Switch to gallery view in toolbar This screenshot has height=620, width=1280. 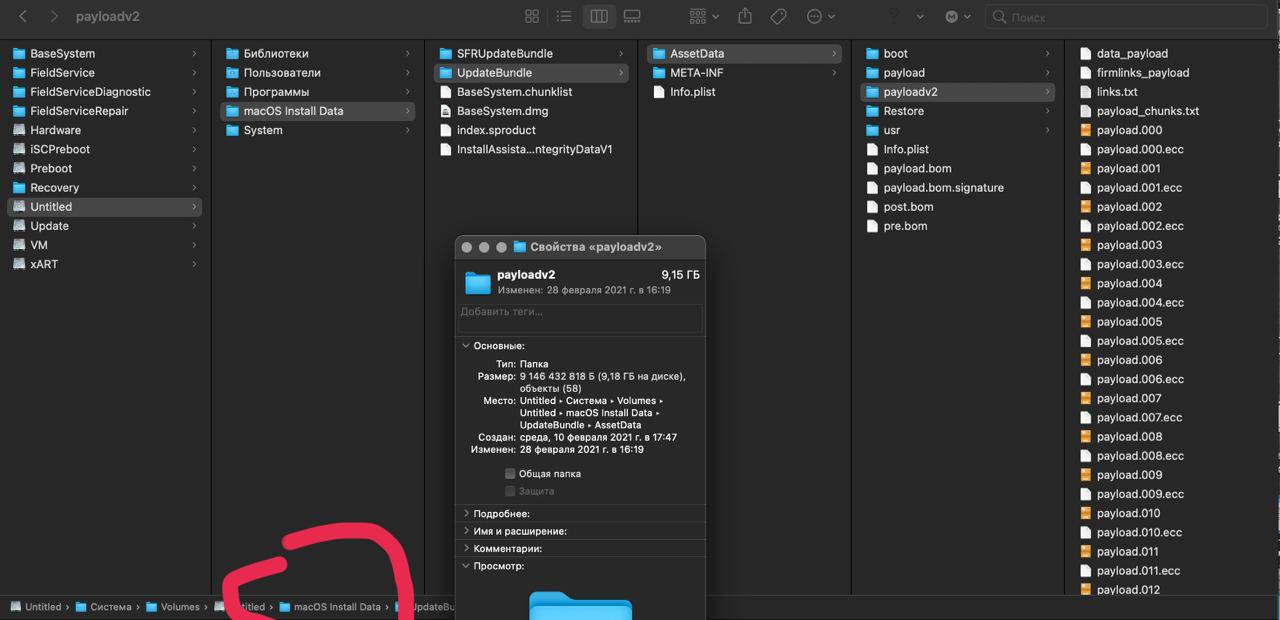click(x=632, y=17)
